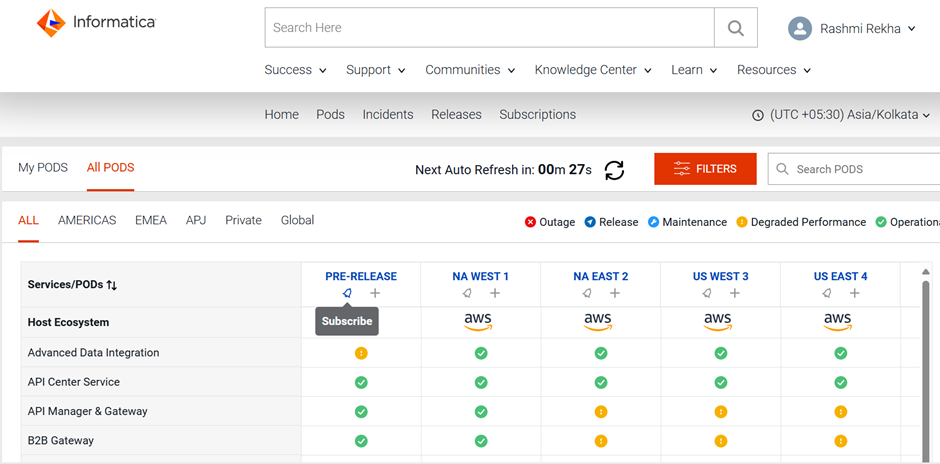Expand the Resources menu

click(x=774, y=70)
